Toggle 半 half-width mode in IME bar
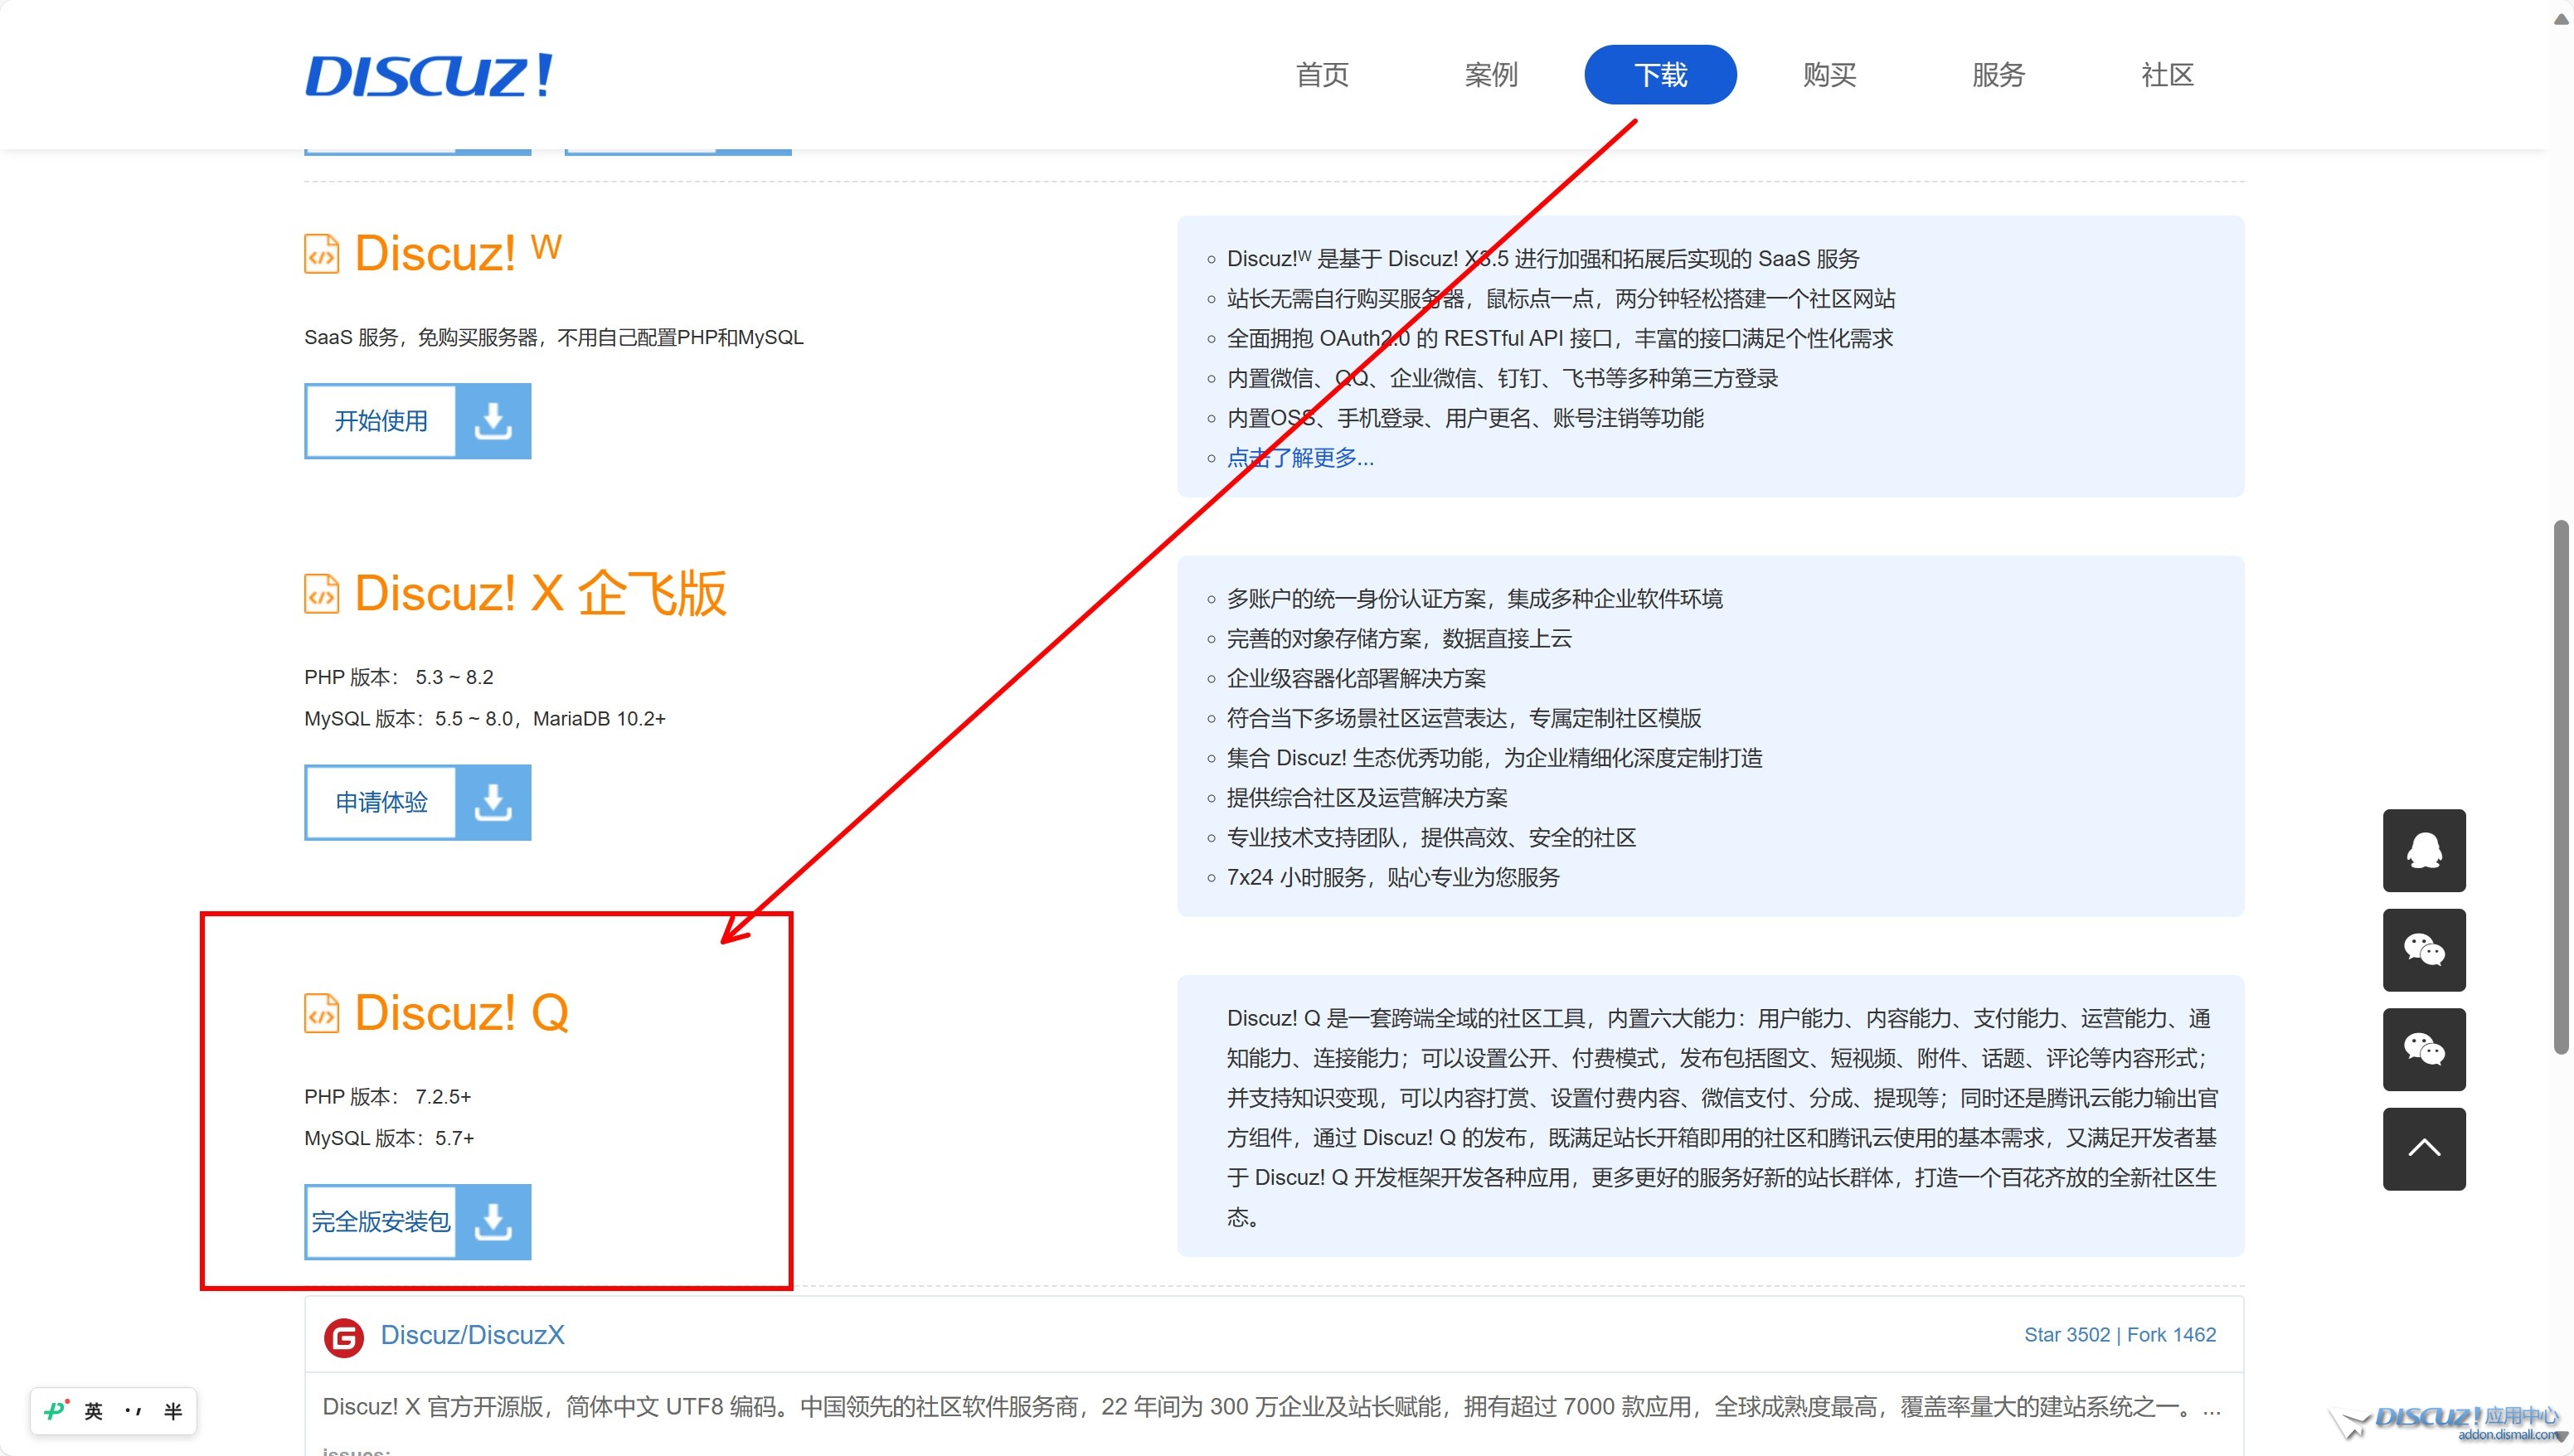 coord(173,1411)
